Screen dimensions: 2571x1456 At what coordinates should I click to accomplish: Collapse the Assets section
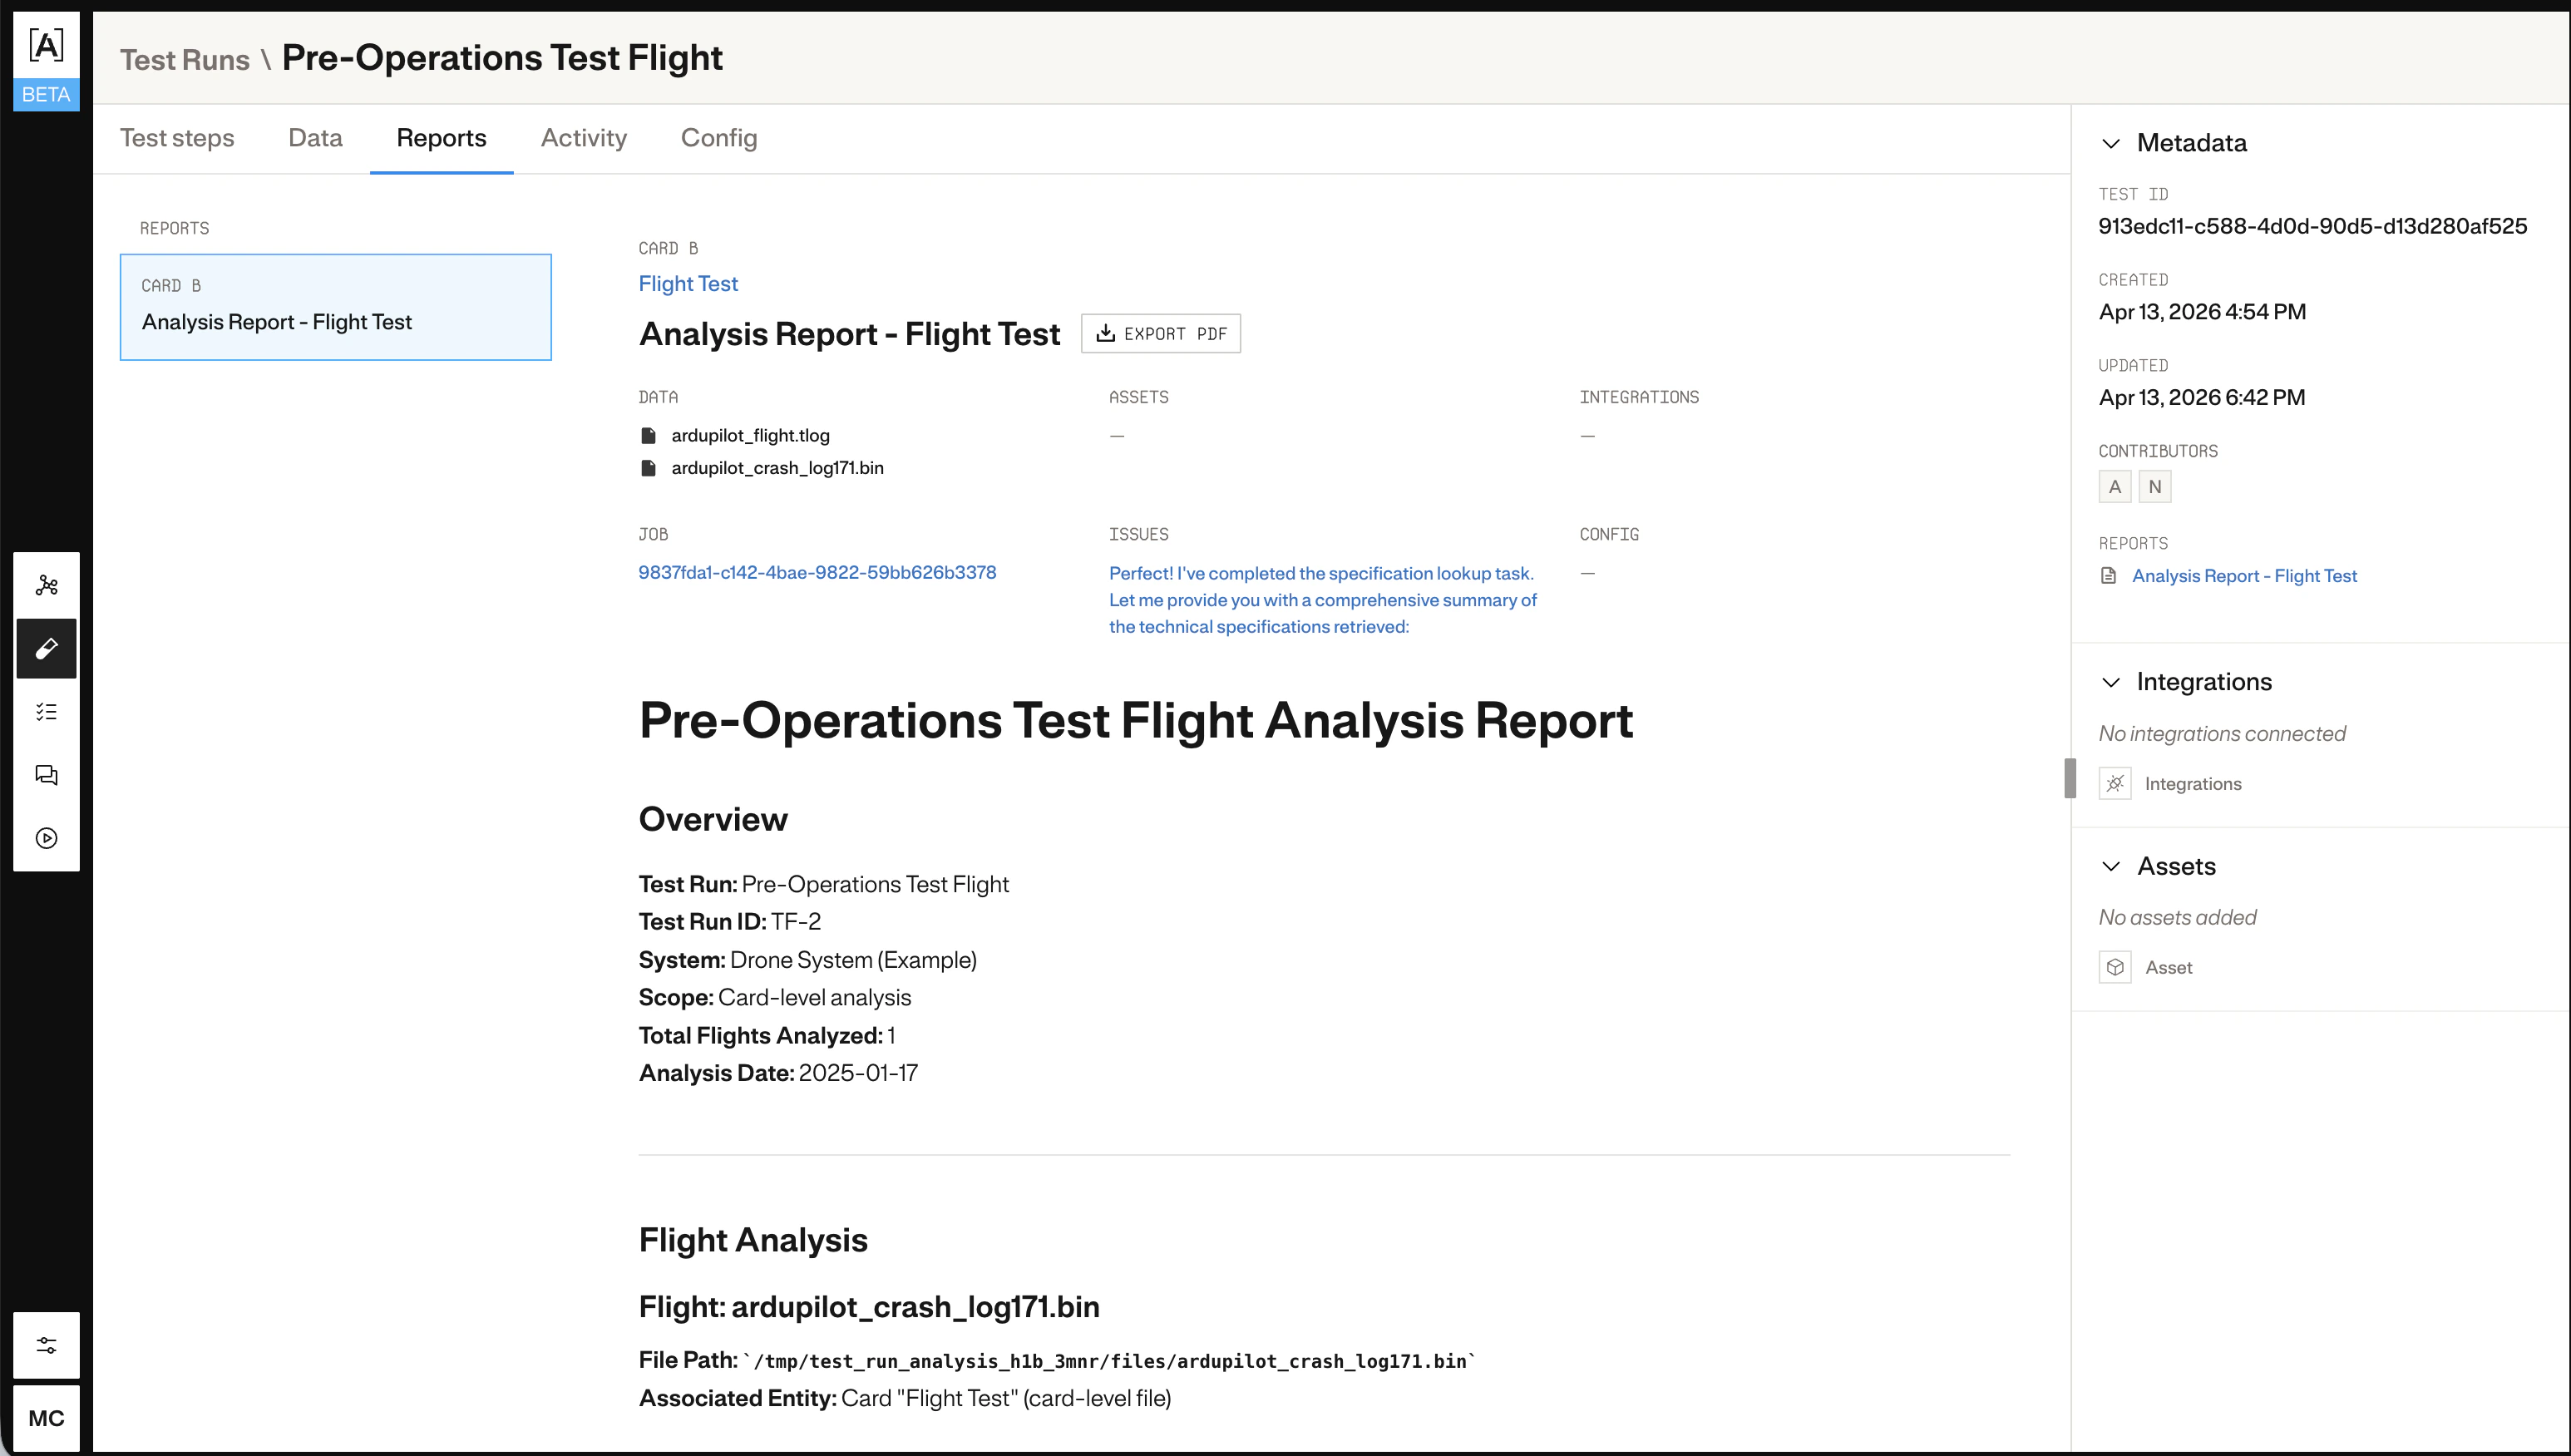pyautogui.click(x=2110, y=866)
